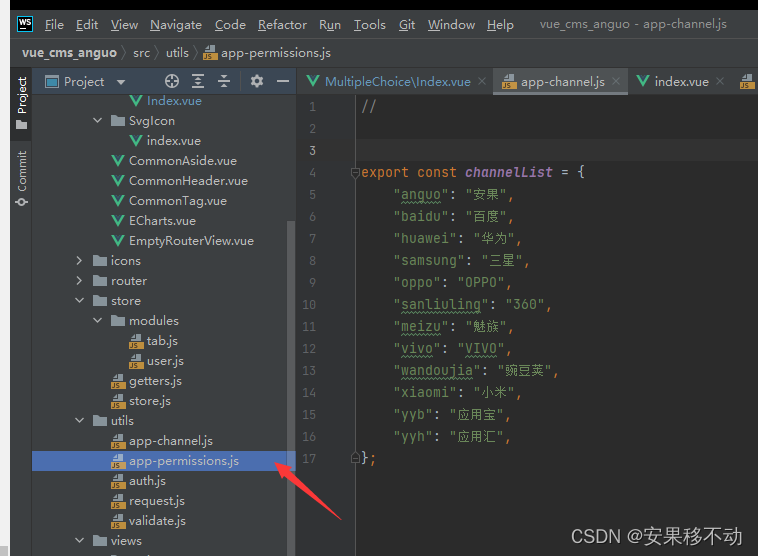Click the Collapse All icon in Project panel
This screenshot has height=556, width=758.
pyautogui.click(x=224, y=81)
